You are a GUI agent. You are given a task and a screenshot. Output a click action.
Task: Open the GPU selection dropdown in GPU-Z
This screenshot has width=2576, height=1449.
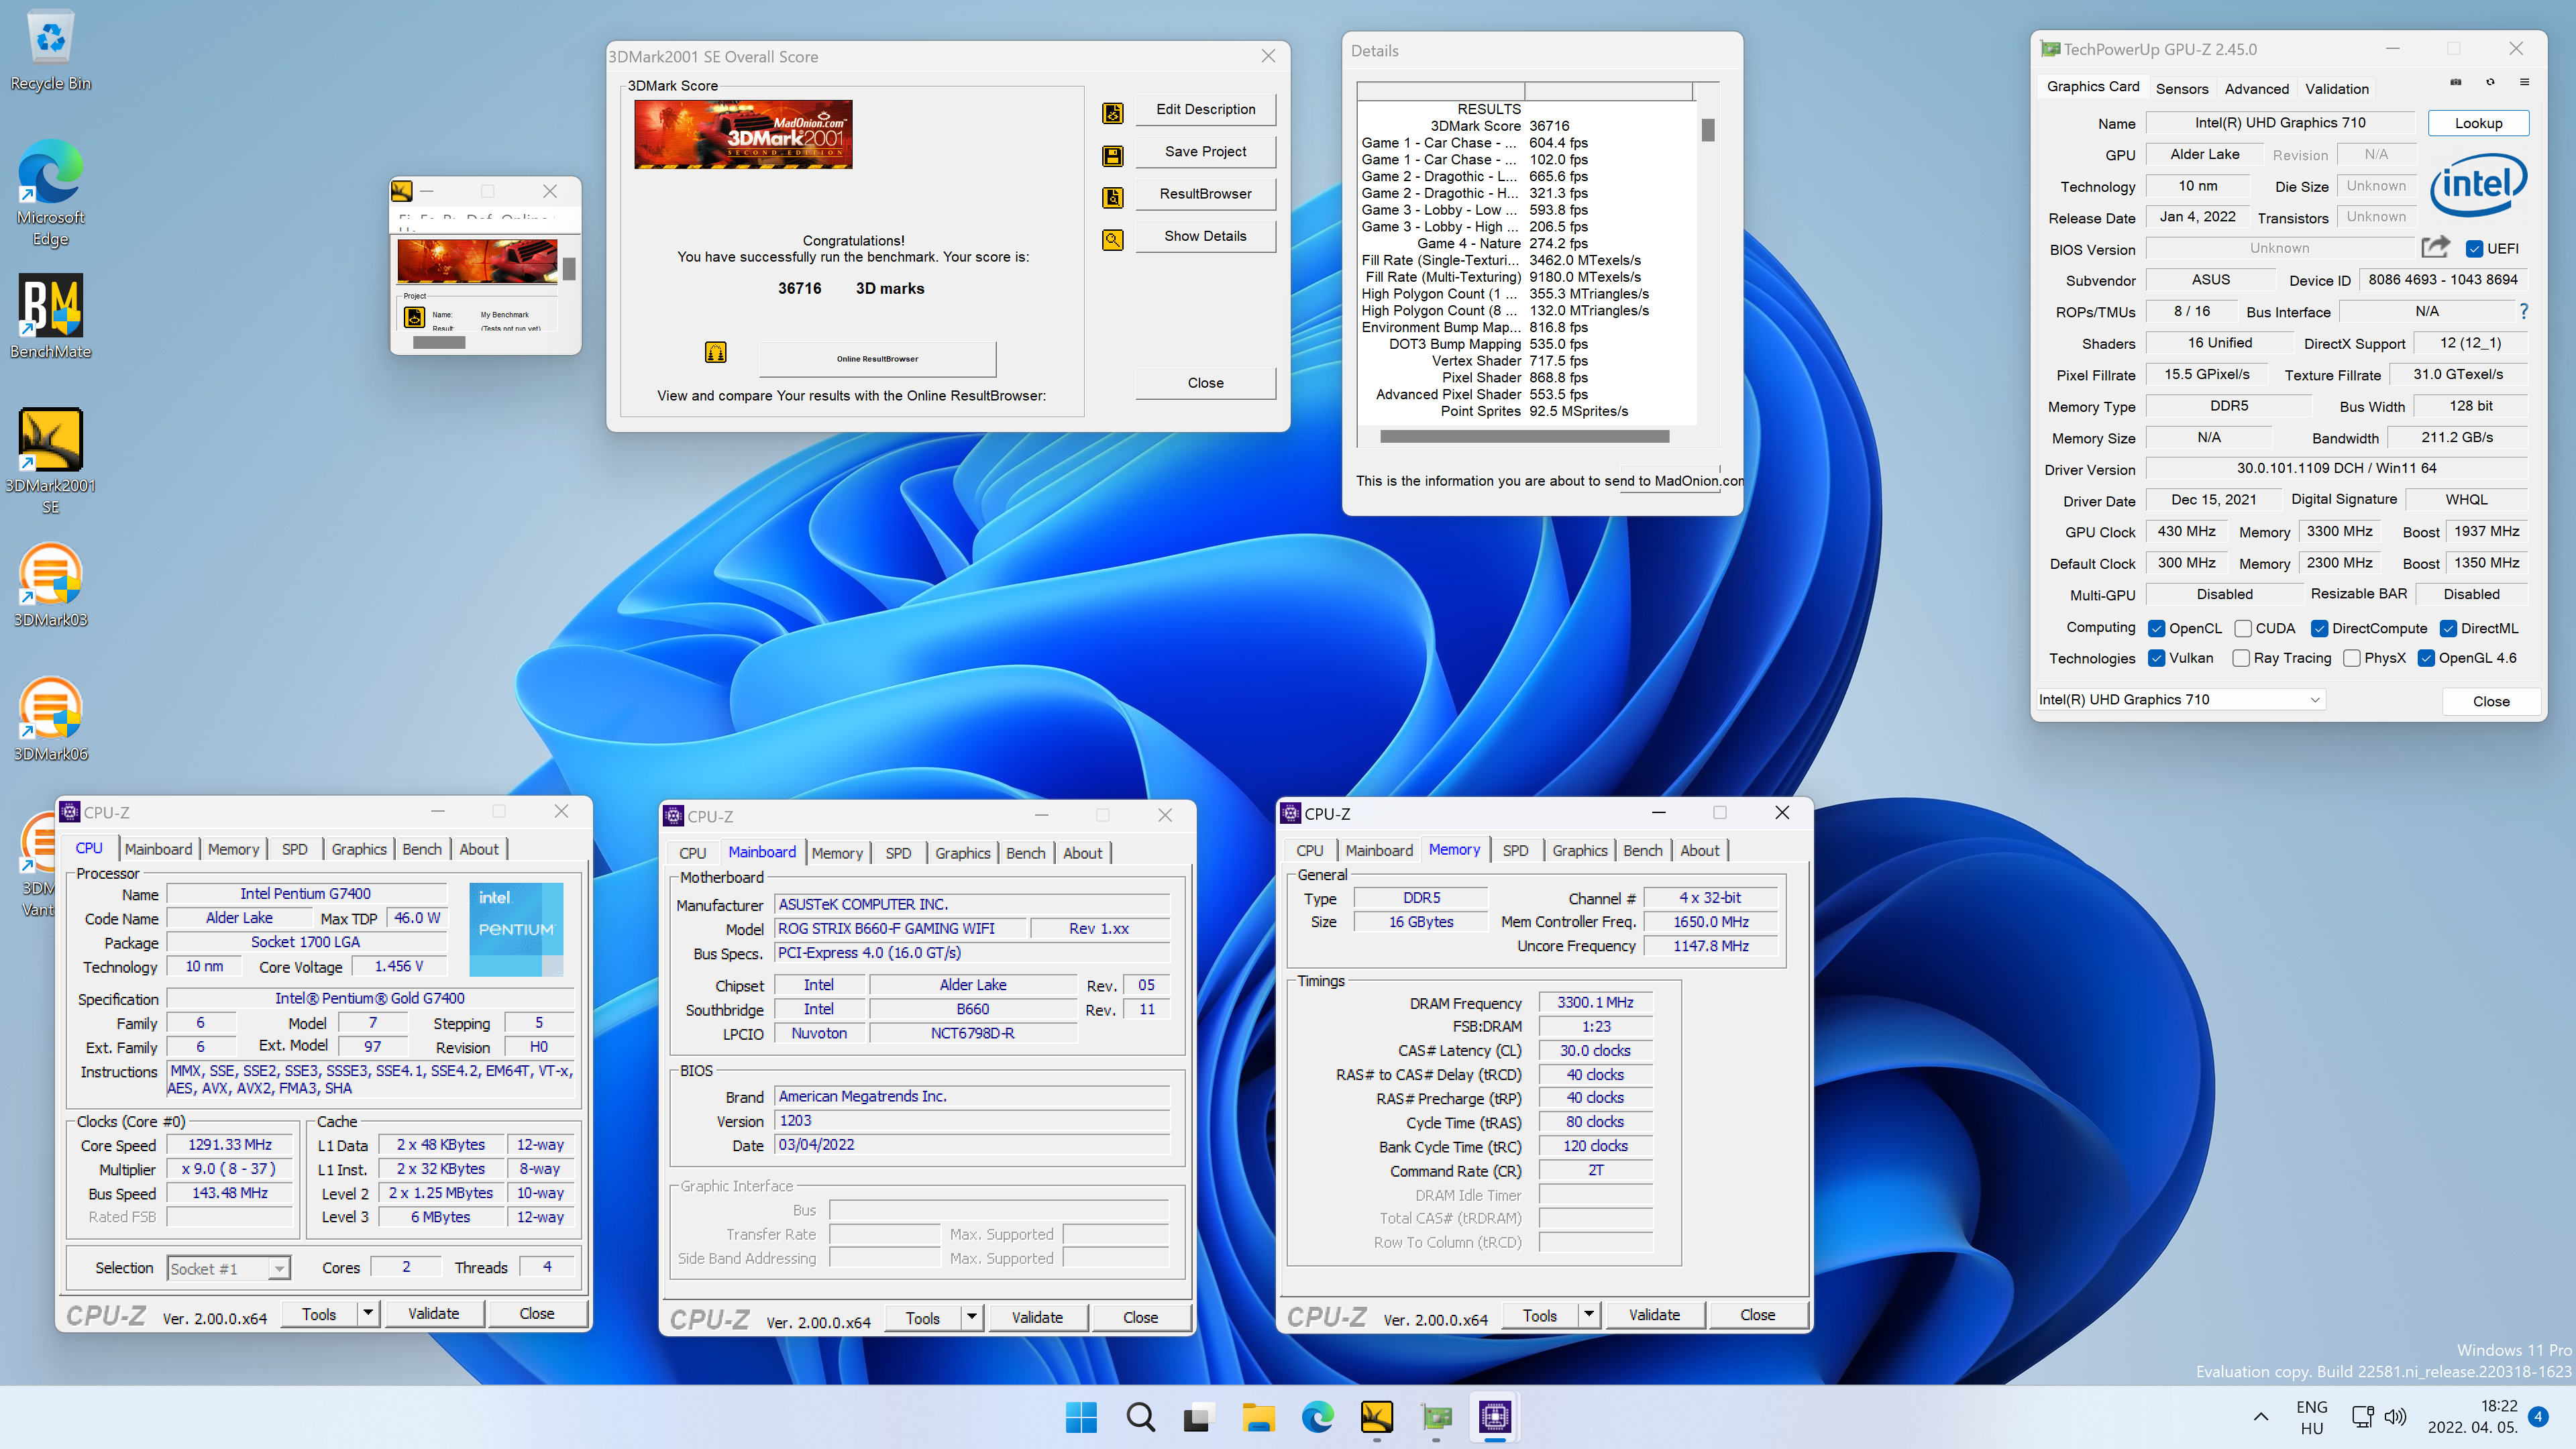(x=2180, y=700)
